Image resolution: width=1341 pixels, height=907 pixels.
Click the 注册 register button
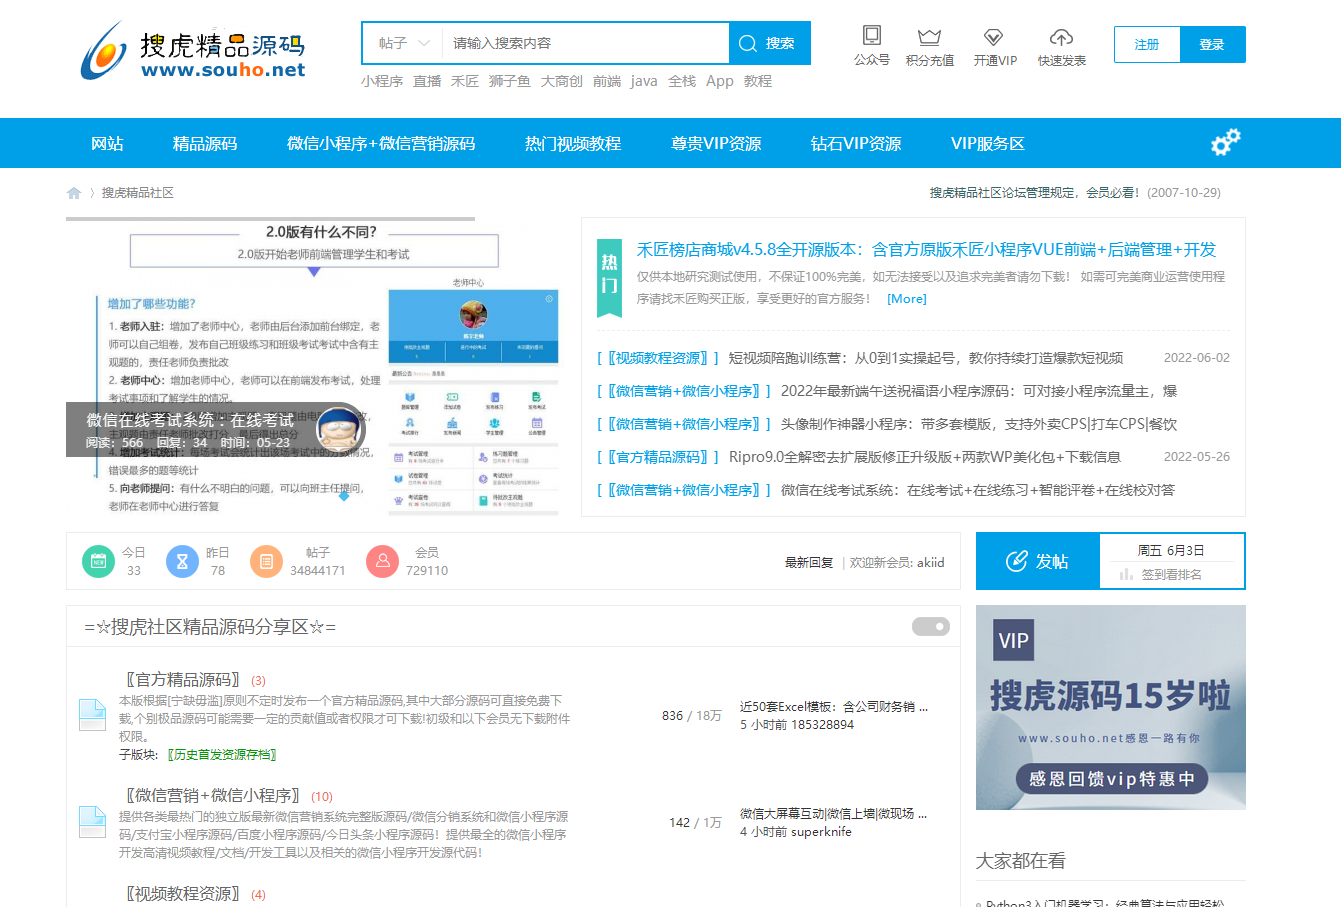tap(1147, 44)
